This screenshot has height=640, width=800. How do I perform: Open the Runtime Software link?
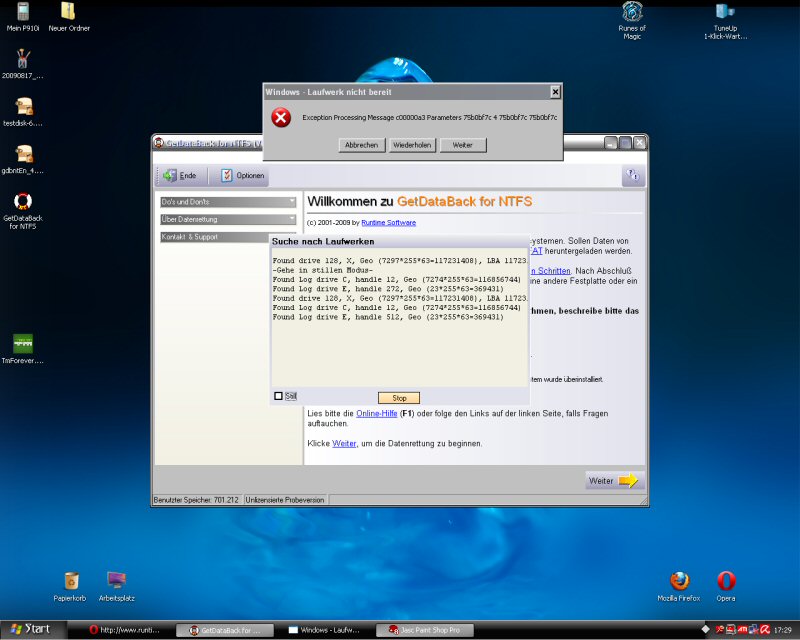click(388, 223)
